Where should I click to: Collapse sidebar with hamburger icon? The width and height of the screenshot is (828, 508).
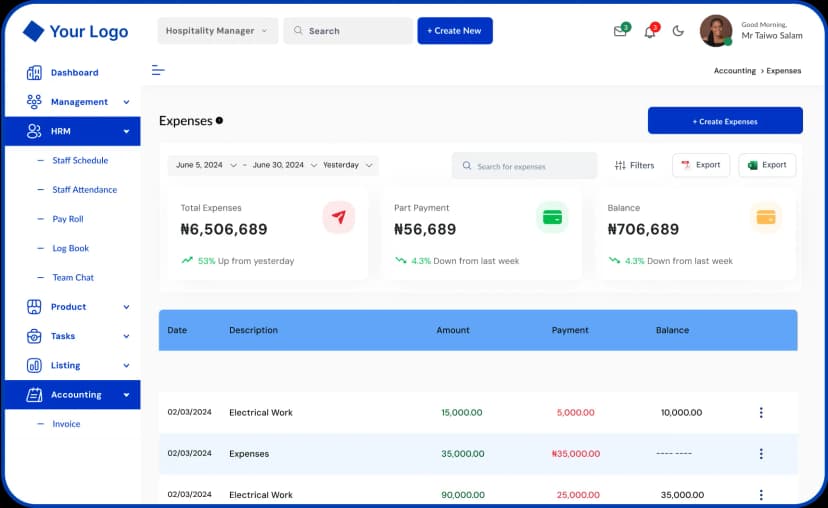[x=158, y=70]
